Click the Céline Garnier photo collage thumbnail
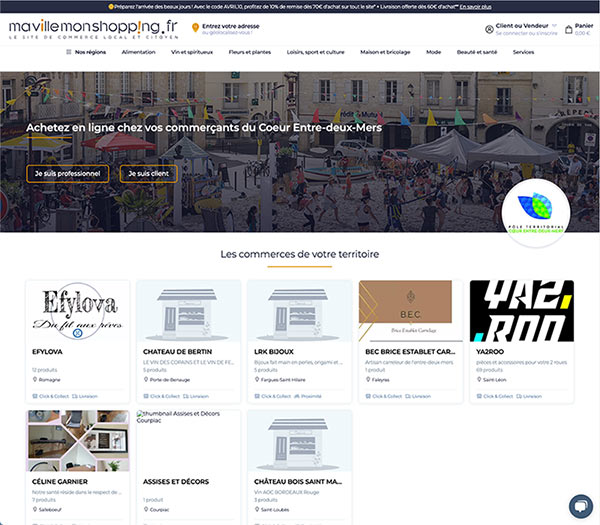The height and width of the screenshot is (525, 600). point(78,440)
